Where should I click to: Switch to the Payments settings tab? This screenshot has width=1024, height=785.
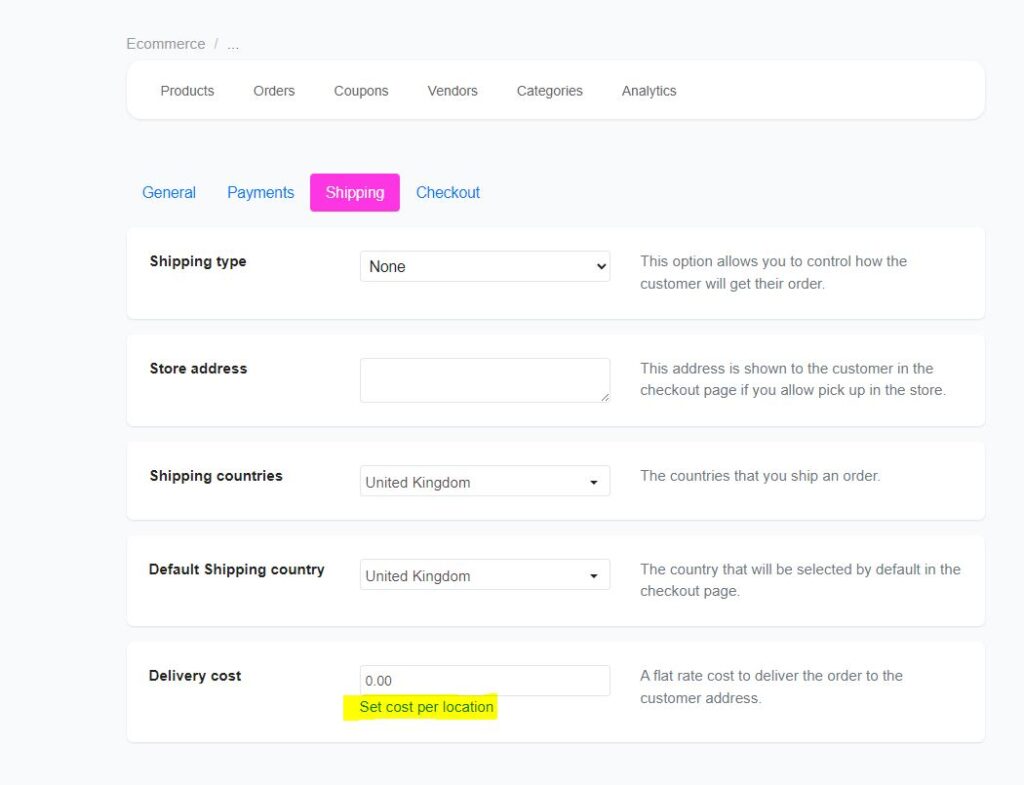261,193
